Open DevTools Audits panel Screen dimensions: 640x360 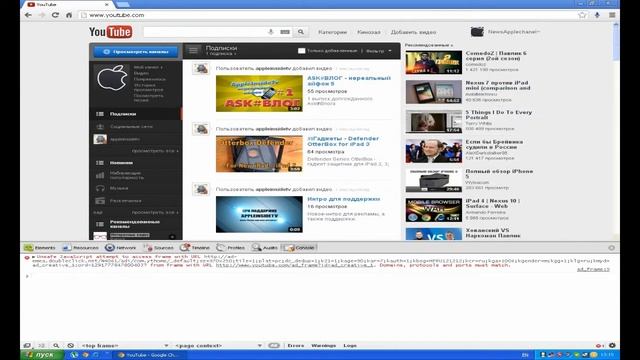[x=264, y=247]
